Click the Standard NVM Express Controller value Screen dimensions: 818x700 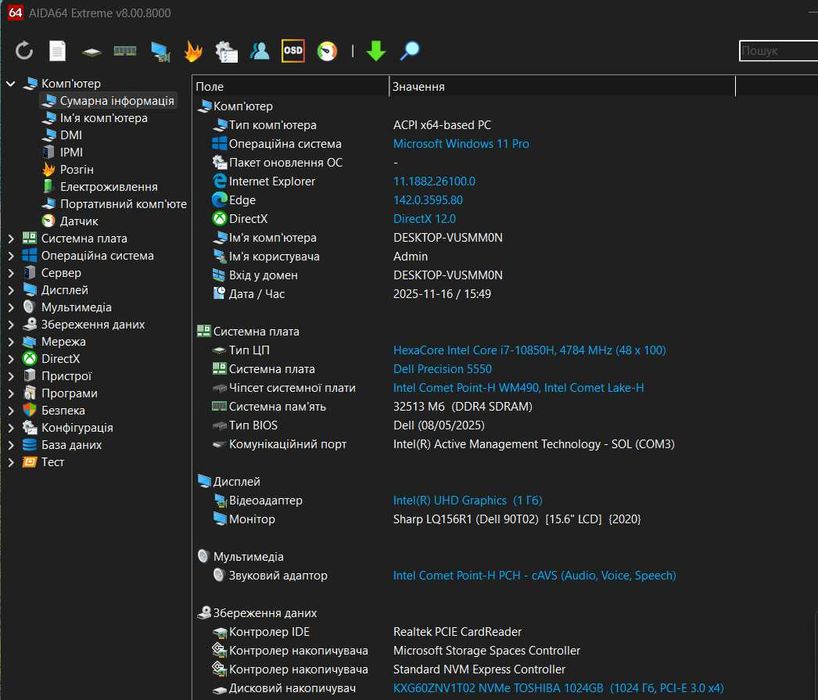(x=479, y=670)
